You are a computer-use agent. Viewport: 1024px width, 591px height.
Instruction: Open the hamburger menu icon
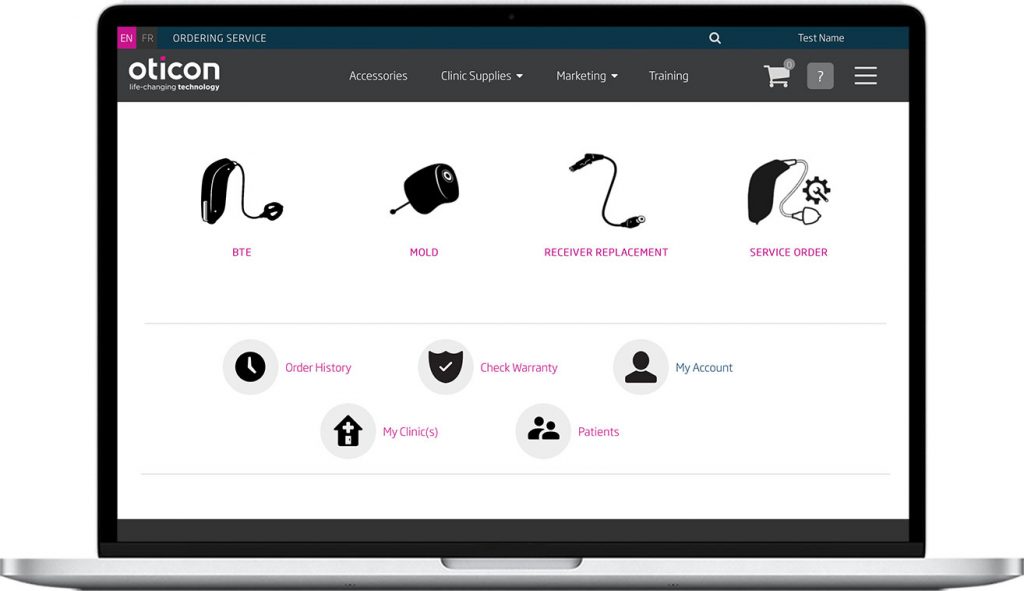pos(865,76)
